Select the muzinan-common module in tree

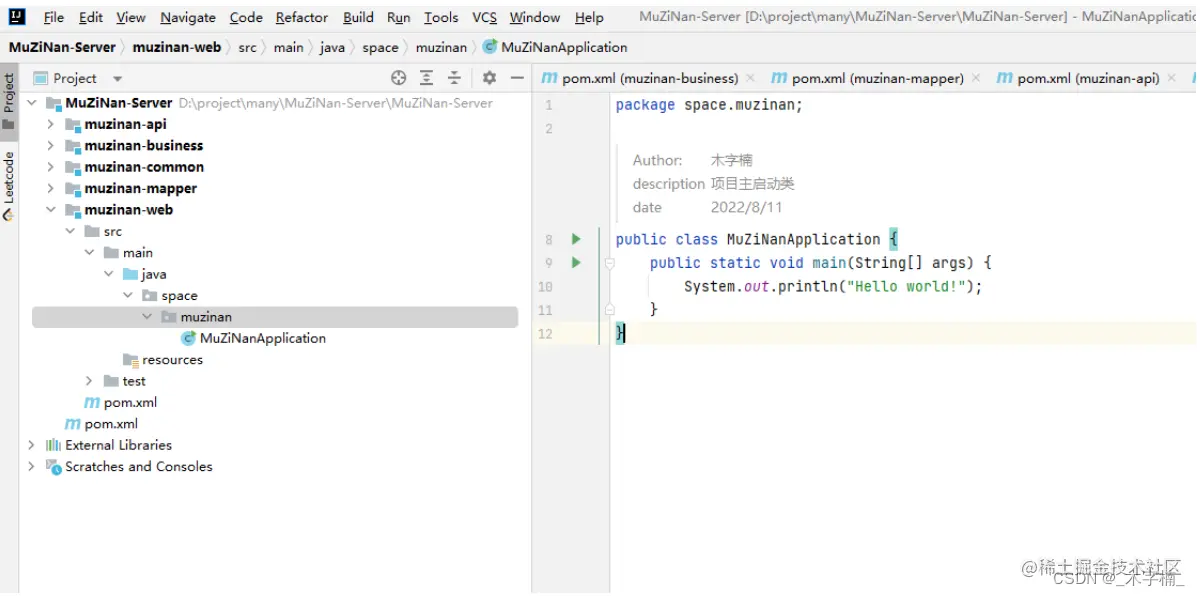pyautogui.click(x=144, y=167)
